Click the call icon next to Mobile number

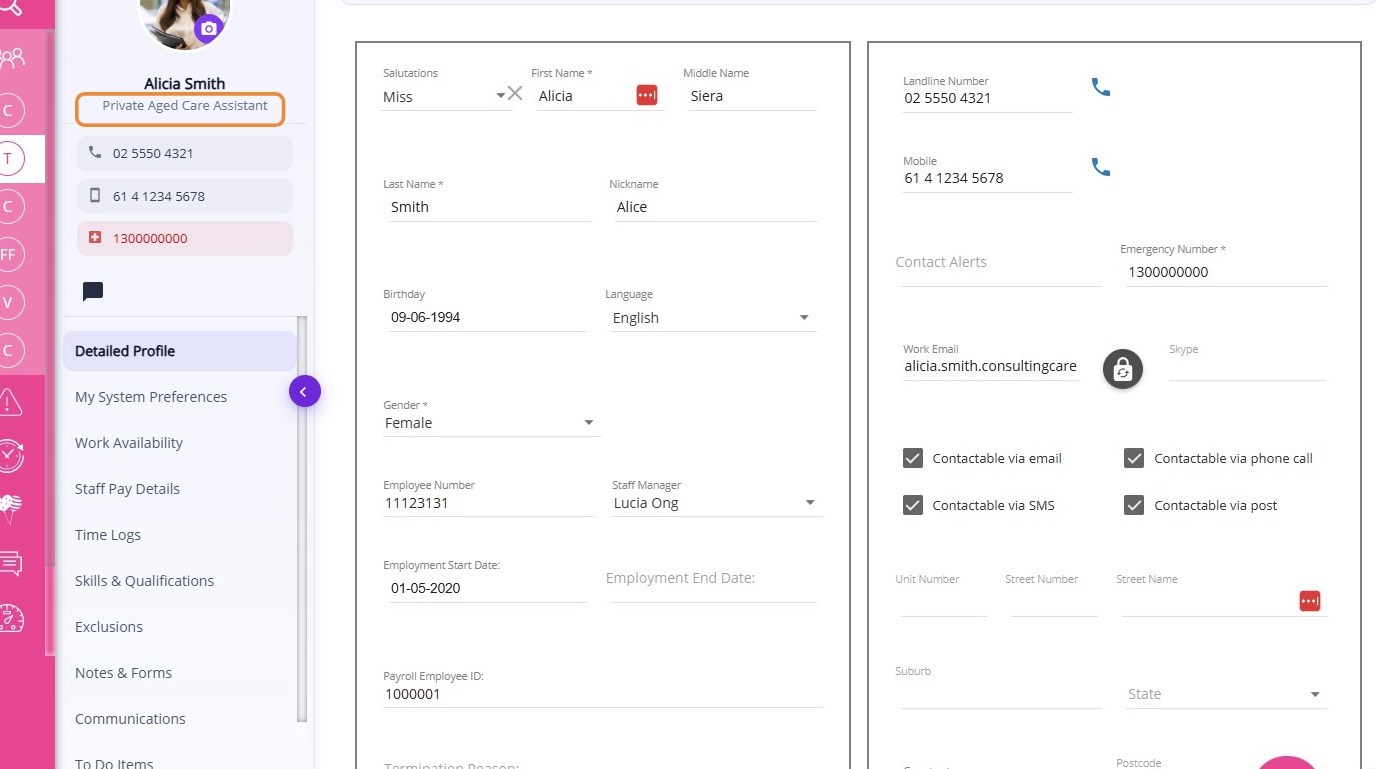pyautogui.click(x=1101, y=167)
